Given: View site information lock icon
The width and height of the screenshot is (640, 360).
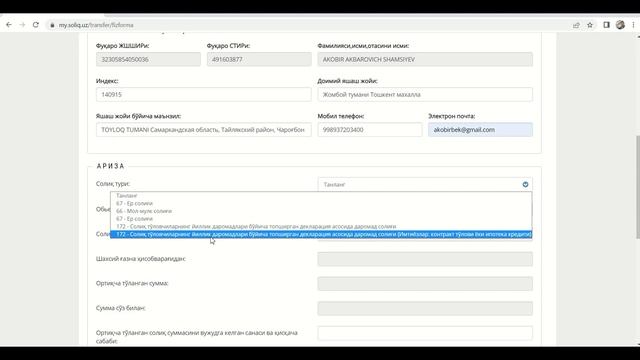Looking at the screenshot, I should 52,25.
